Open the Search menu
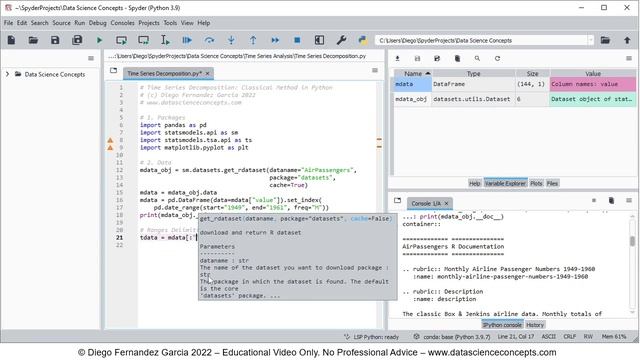Screen dimensions: 640x360 tap(40, 23)
